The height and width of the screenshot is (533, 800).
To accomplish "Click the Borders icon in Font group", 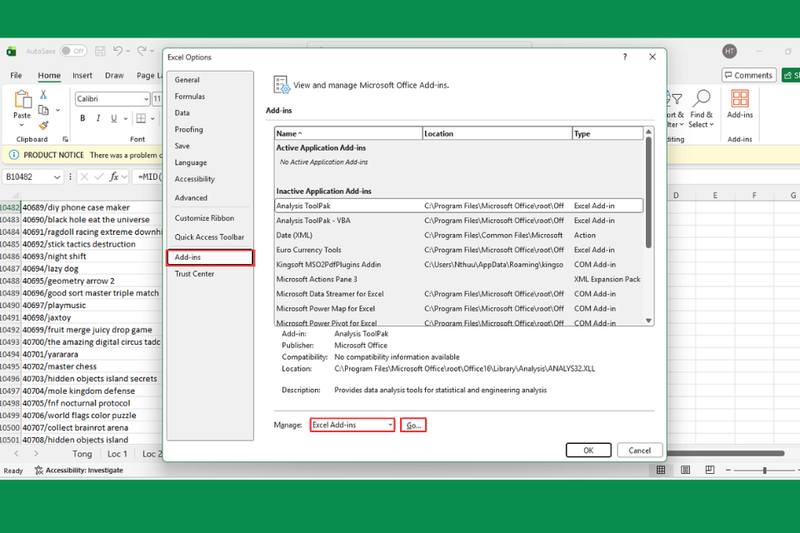I will pos(141,118).
